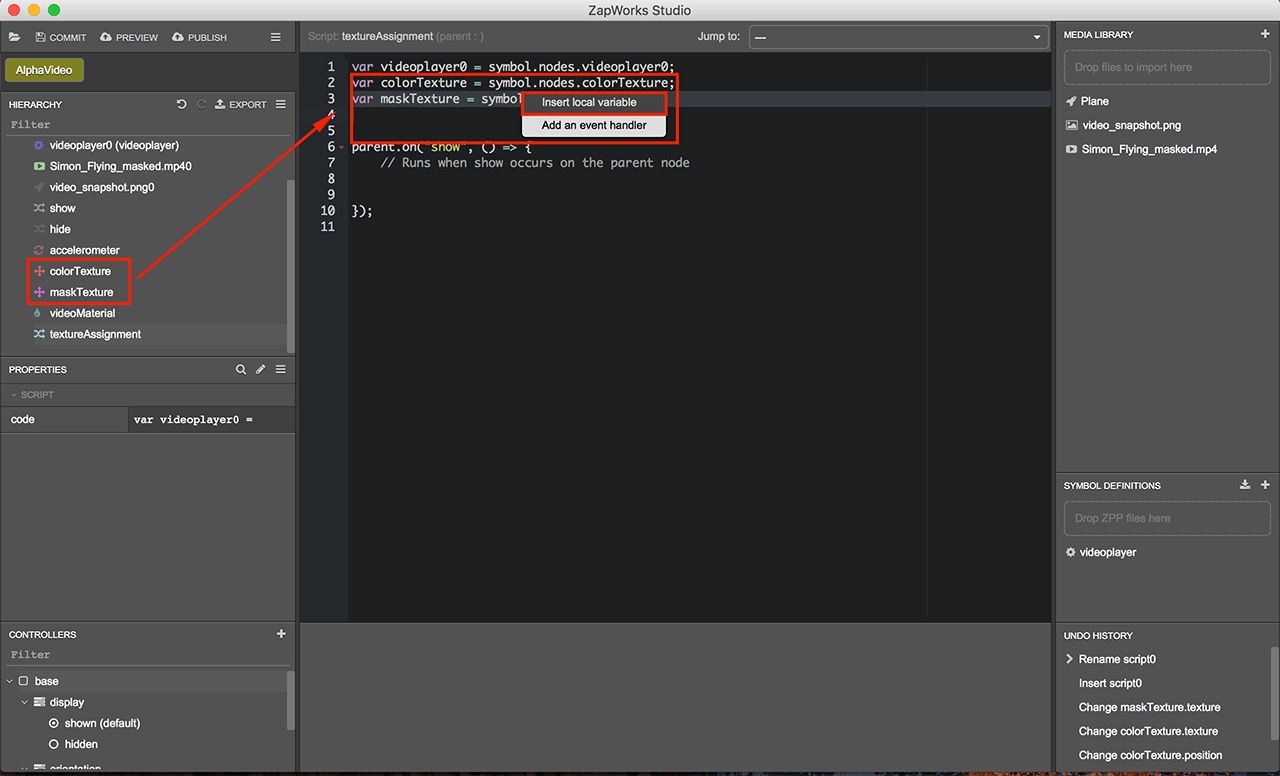Add a new controller with plus icon
The image size is (1280, 776).
coord(281,634)
